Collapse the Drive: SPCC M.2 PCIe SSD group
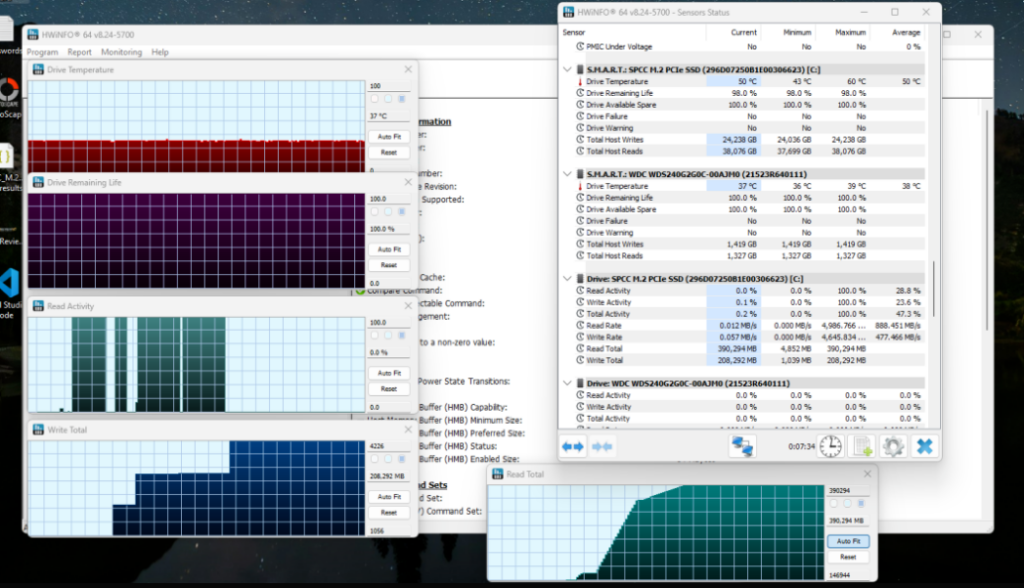Image resolution: width=1024 pixels, height=588 pixels. click(x=568, y=278)
